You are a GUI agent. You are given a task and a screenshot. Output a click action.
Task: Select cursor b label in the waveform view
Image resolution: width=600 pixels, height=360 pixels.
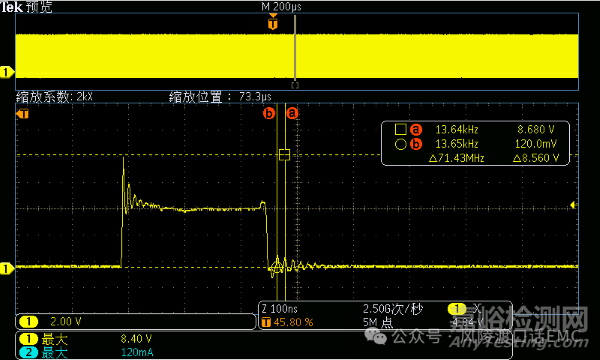pos(269,113)
